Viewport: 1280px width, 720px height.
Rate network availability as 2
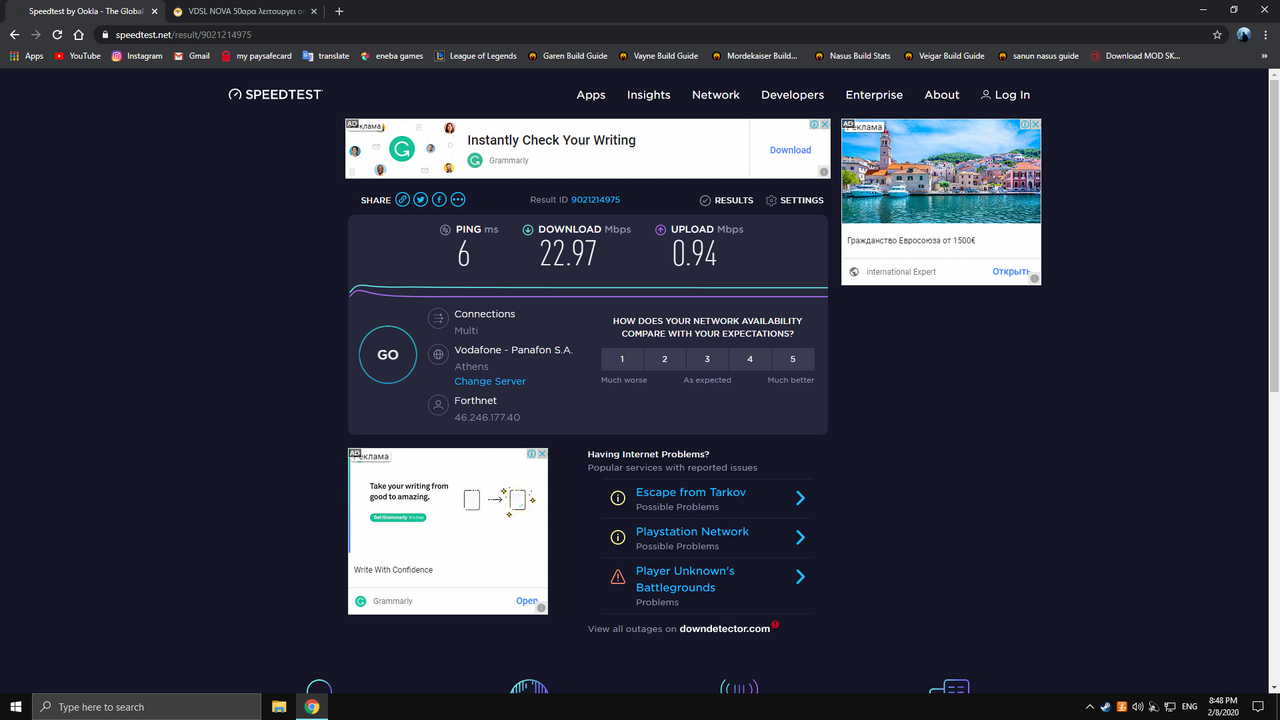[665, 359]
